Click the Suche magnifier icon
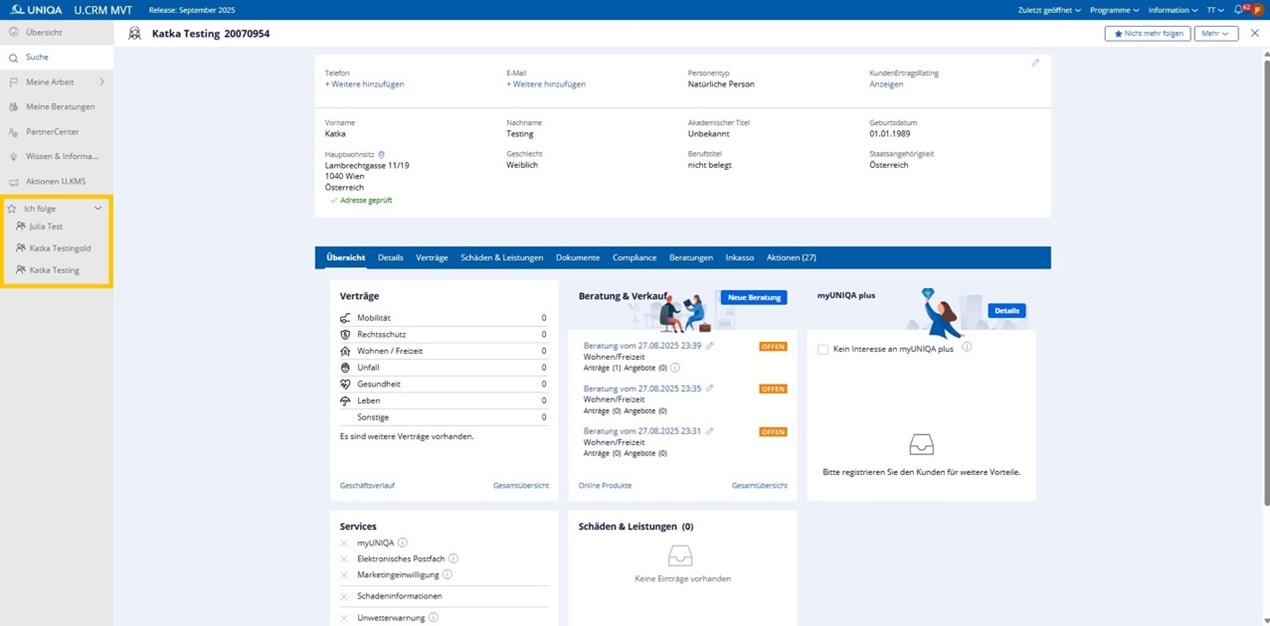Screen dimensions: 1270x626 [13, 57]
